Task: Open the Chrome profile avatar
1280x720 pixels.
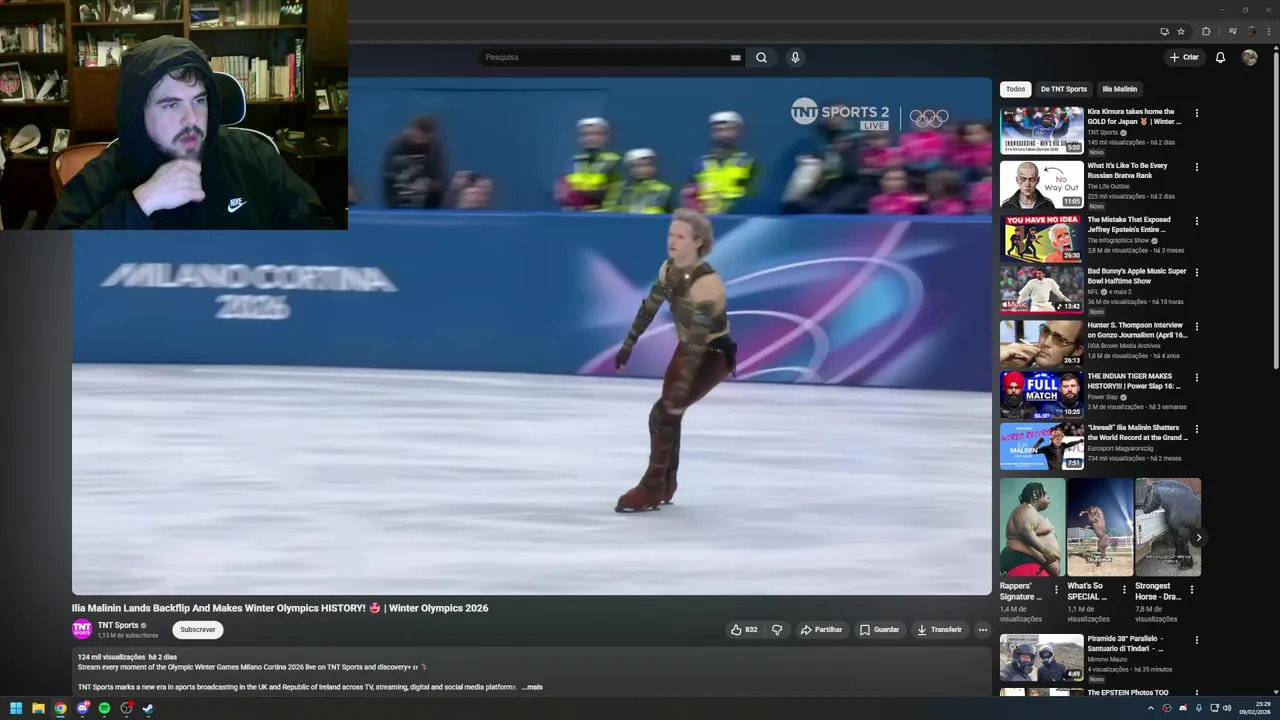Action: (1250, 31)
